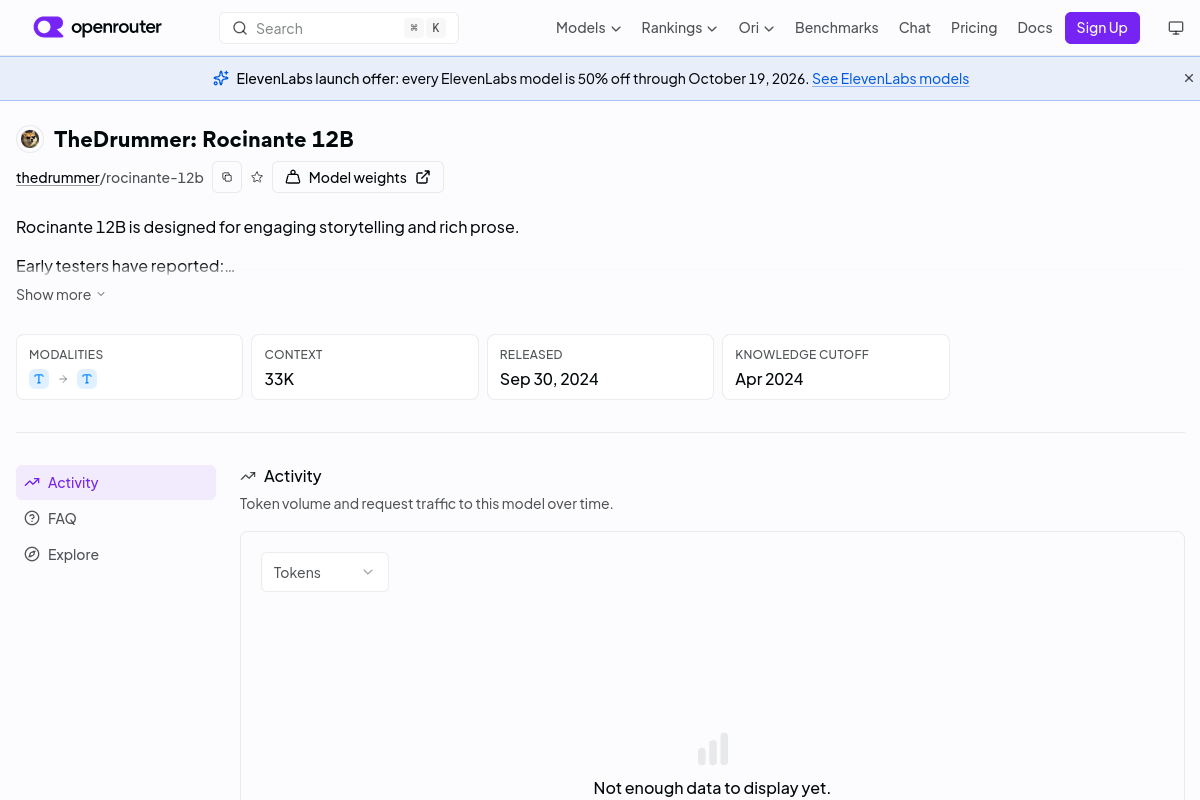The width and height of the screenshot is (1200, 800).
Task: Click the sparkle icon in the ElevenLabs banner
Action: (x=221, y=78)
